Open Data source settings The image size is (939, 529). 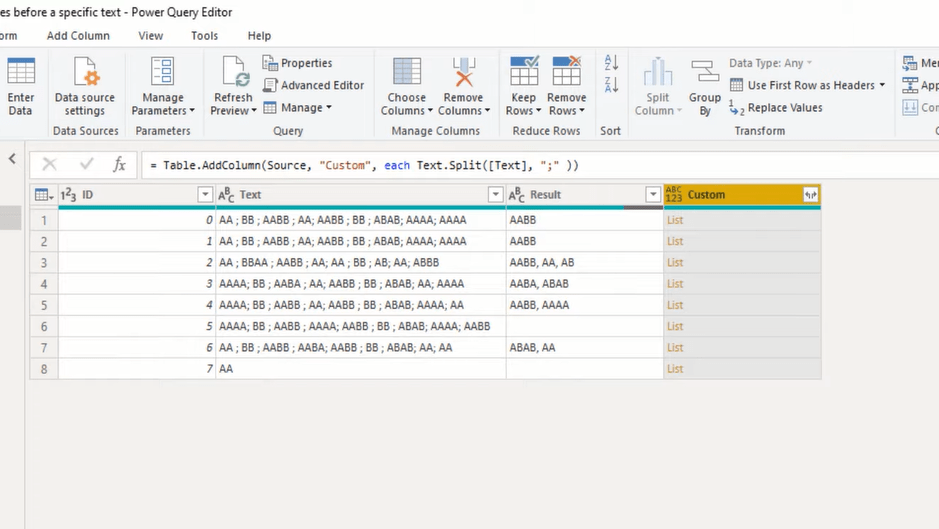[84, 86]
